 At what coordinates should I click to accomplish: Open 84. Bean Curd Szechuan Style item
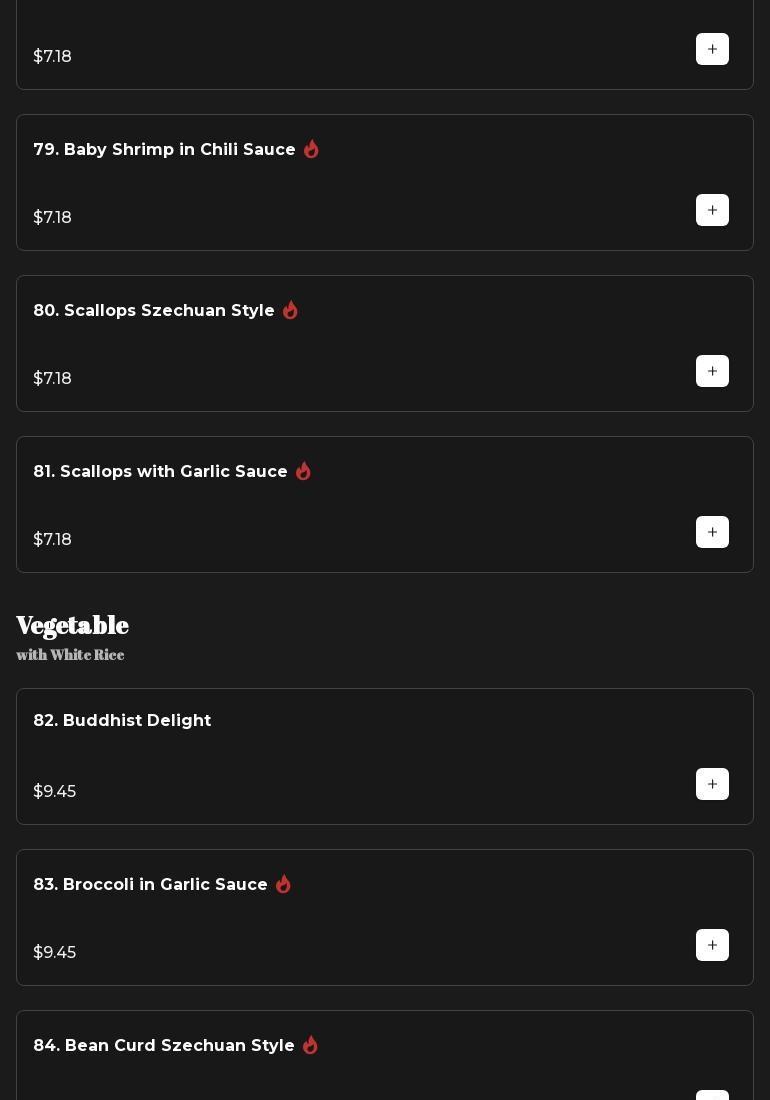pos(164,1045)
